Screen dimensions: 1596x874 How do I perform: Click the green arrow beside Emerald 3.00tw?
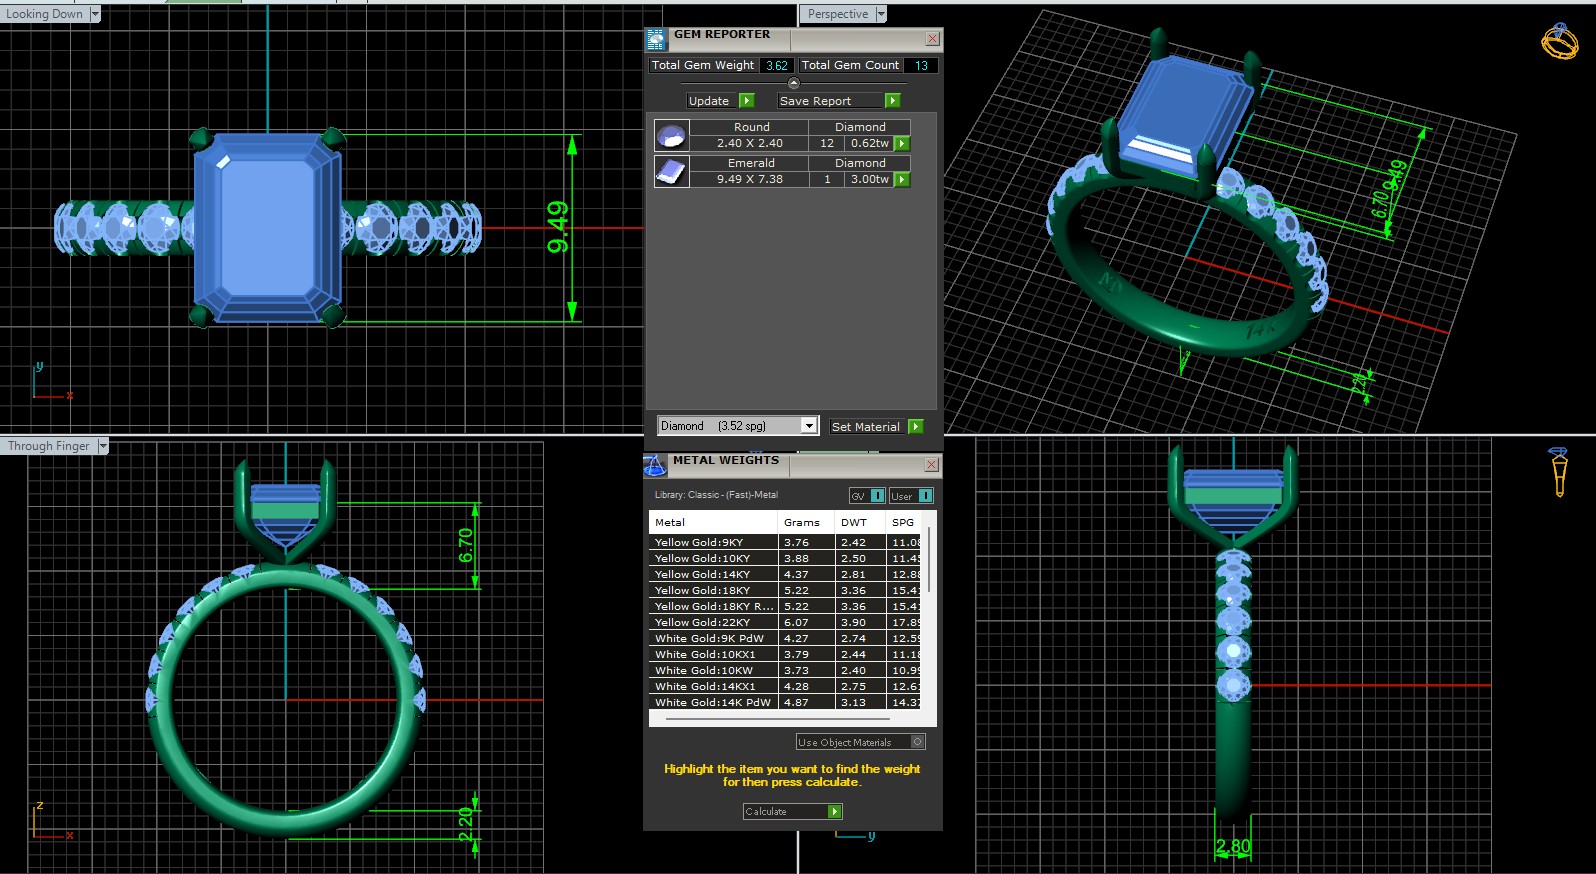(902, 180)
